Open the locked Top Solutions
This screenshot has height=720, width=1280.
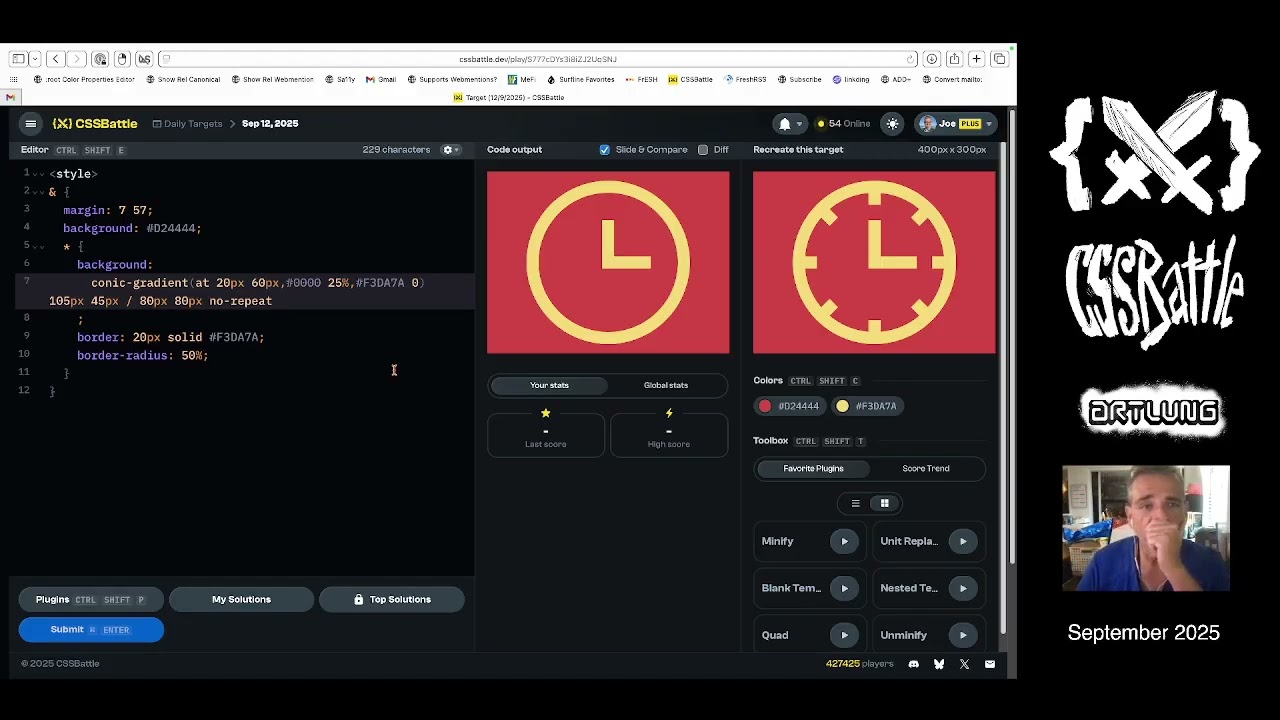click(392, 600)
